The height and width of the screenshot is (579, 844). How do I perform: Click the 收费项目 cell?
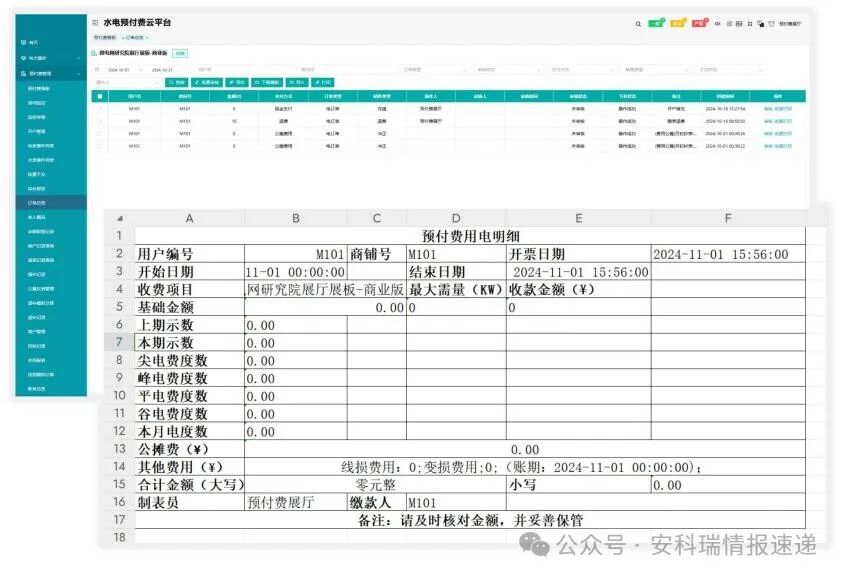[189, 289]
